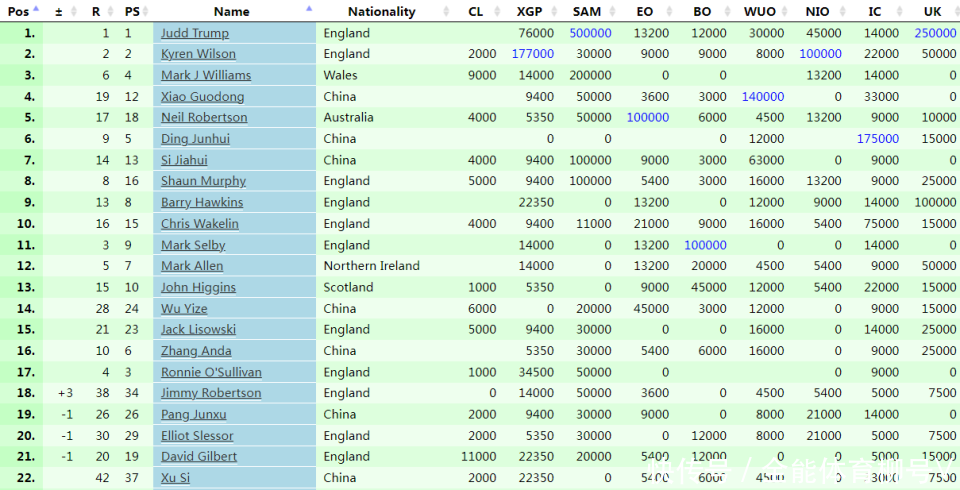960x490 pixels.
Task: Click sort arrows next to R column
Action: tap(111, 12)
